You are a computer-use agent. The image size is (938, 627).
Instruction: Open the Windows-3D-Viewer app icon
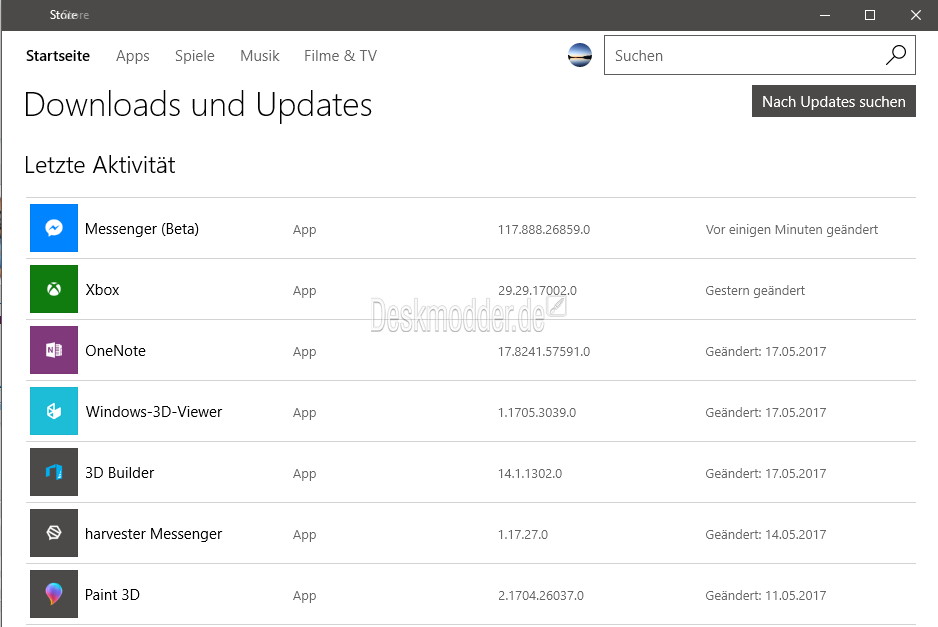(x=54, y=411)
